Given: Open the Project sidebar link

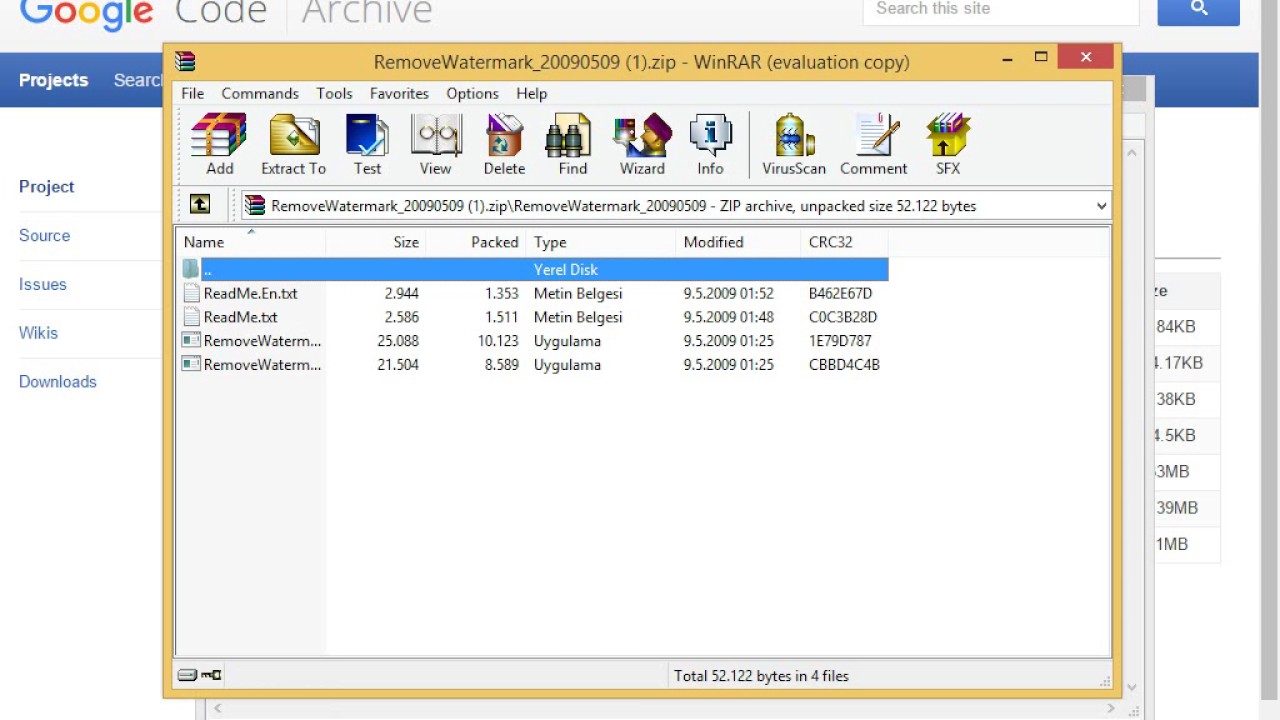Looking at the screenshot, I should tap(47, 187).
